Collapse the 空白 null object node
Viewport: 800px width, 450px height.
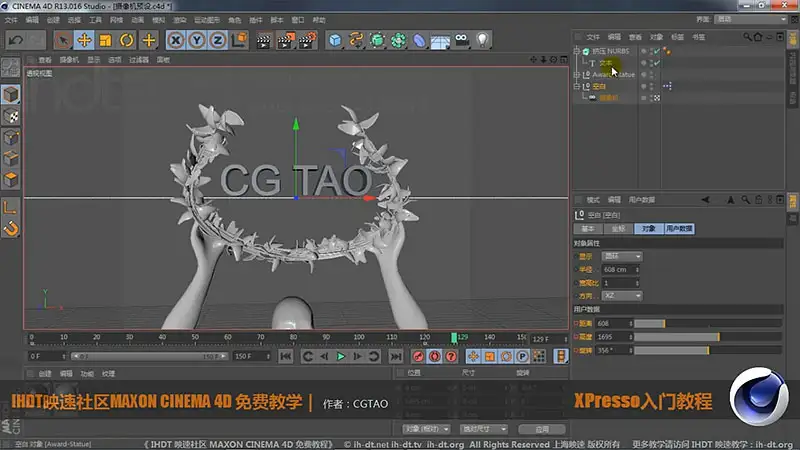577,86
